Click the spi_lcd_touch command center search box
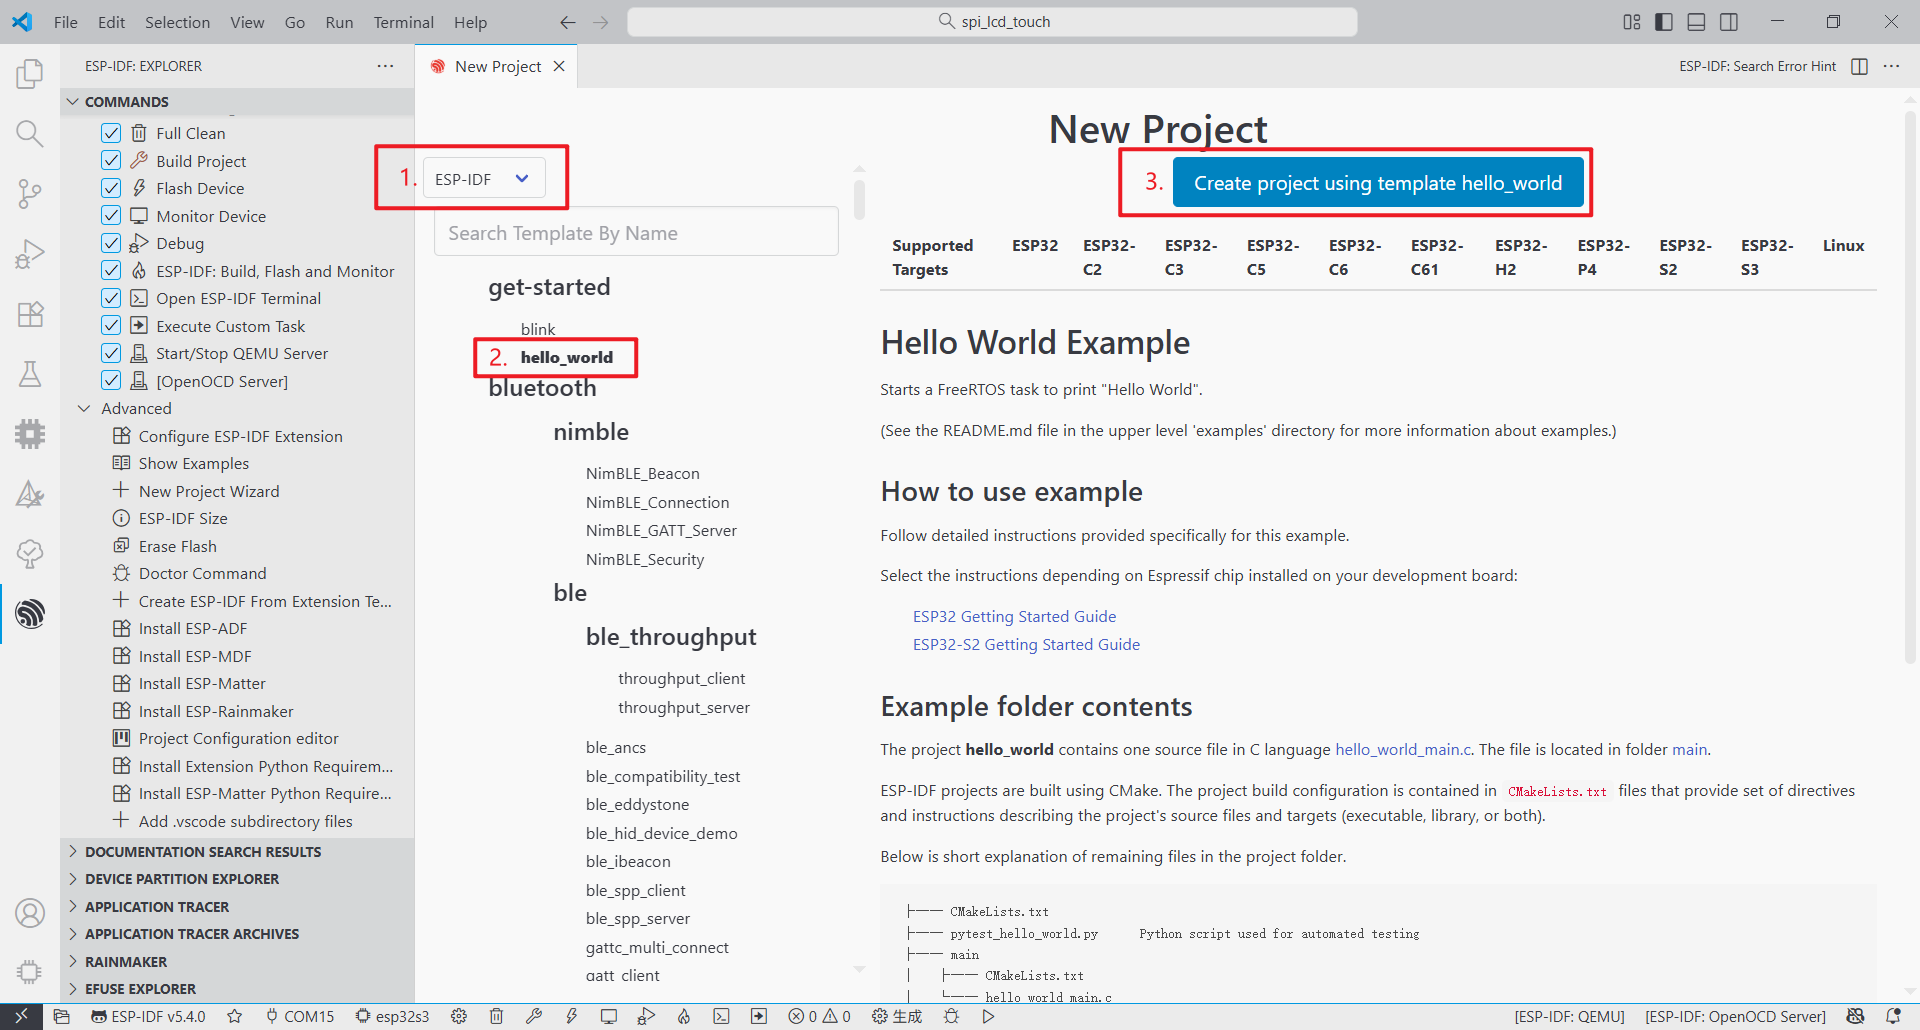The image size is (1920, 1030). coord(992,22)
